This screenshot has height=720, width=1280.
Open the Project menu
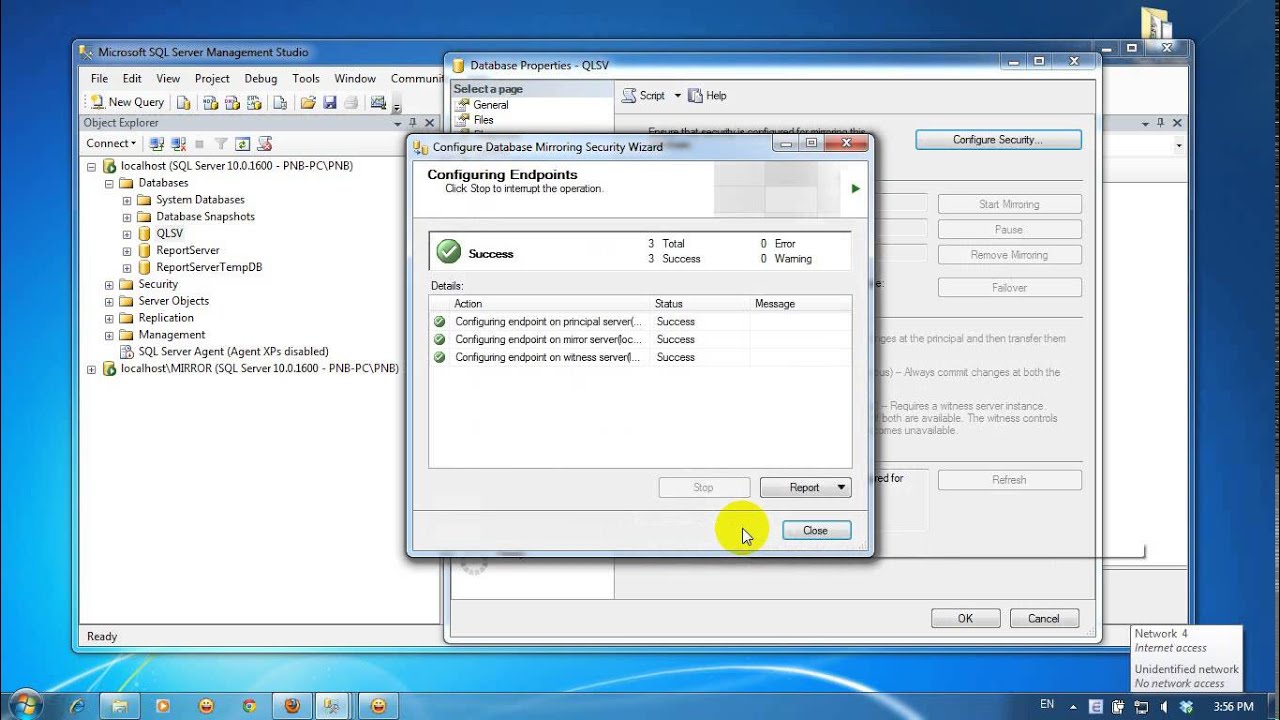point(212,78)
